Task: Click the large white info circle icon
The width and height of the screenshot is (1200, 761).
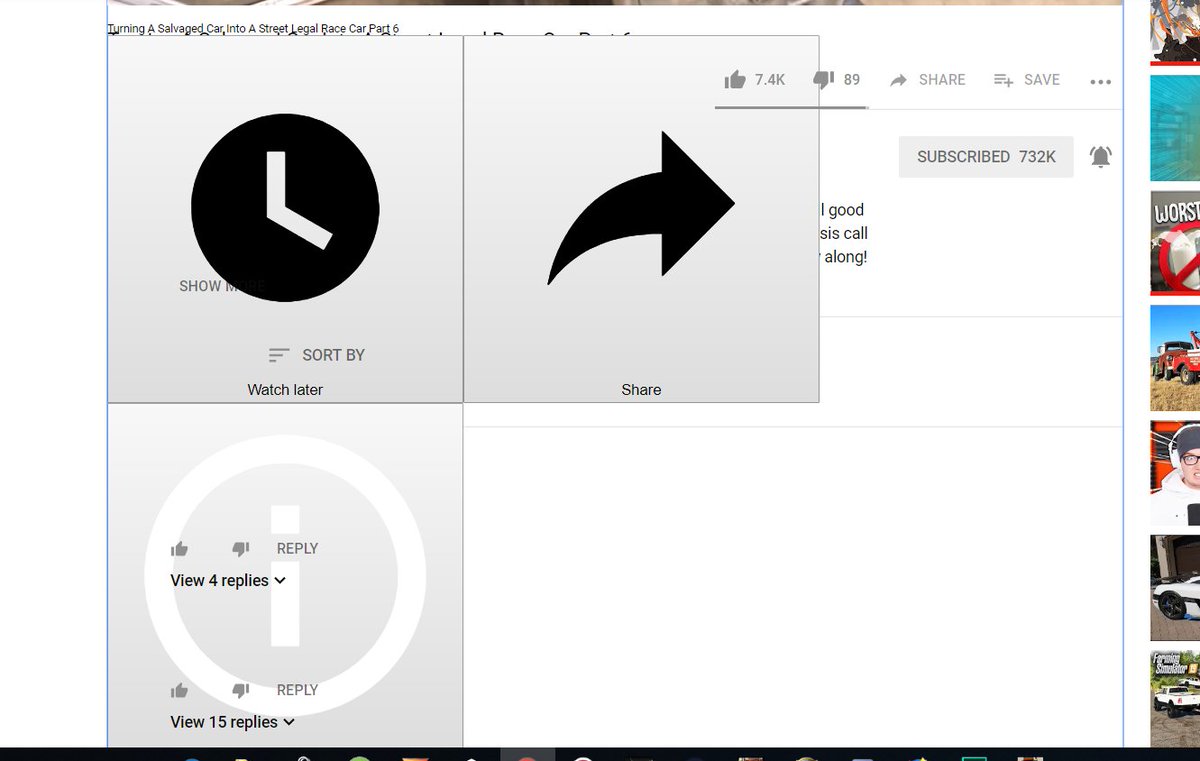Action: [x=285, y=575]
